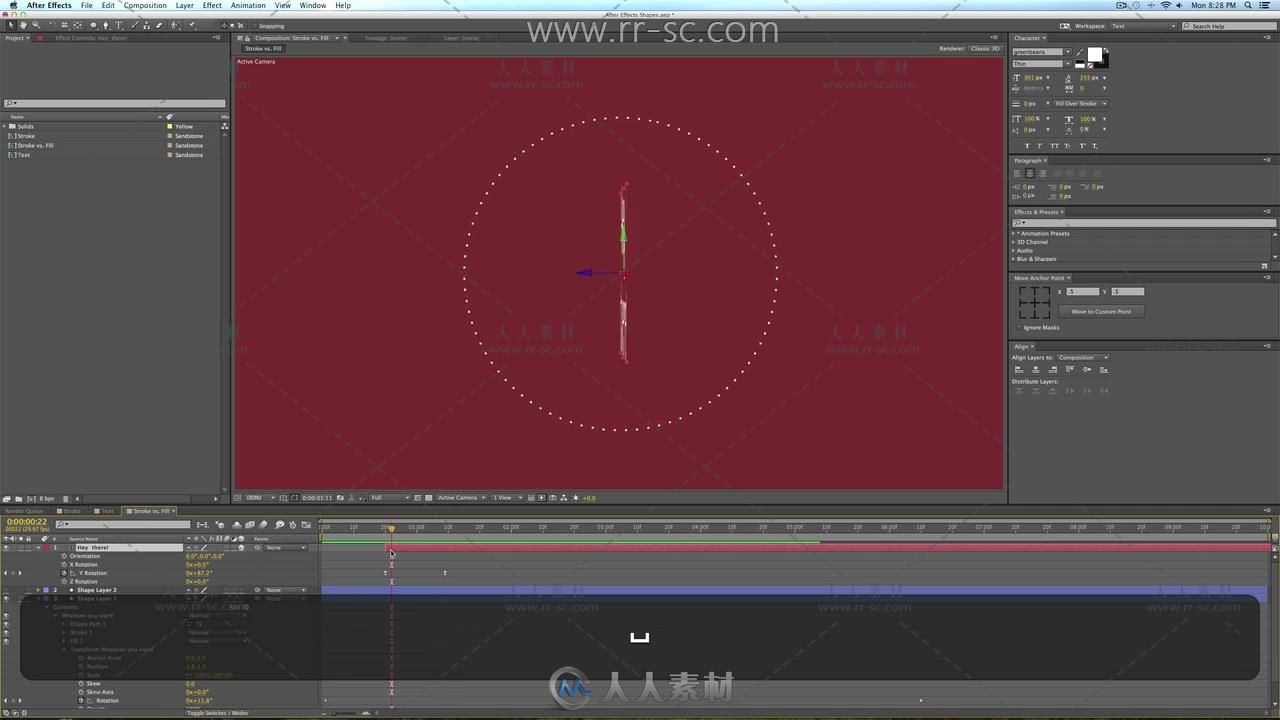1280x720 pixels.
Task: Select the Zoom magnifier tool
Action: (x=36, y=25)
